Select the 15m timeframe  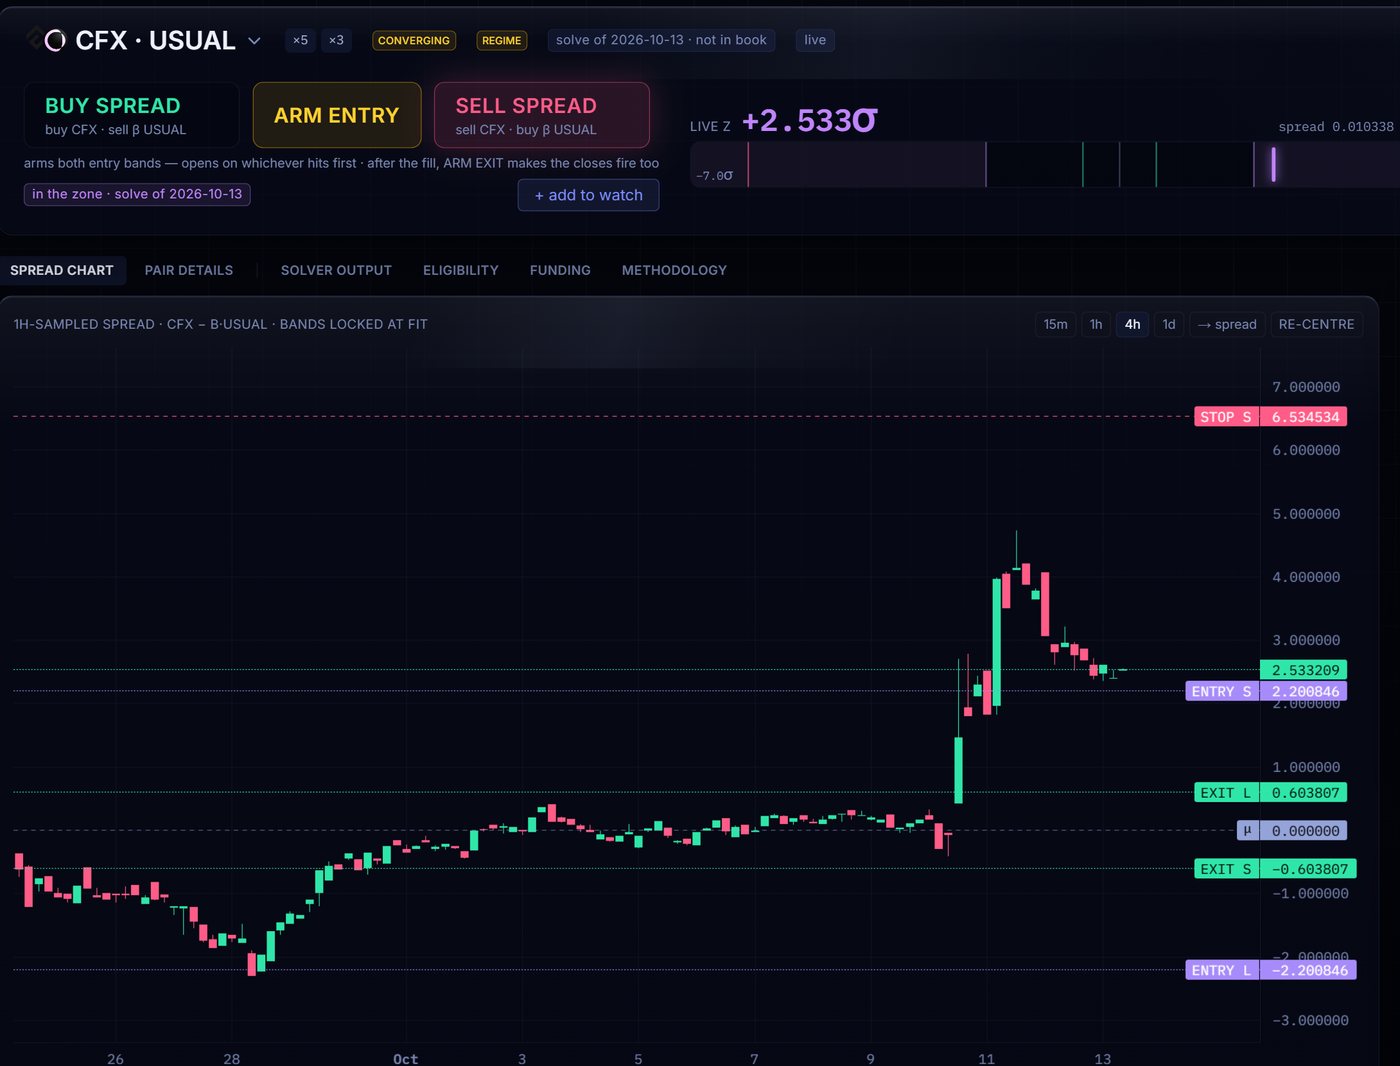pyautogui.click(x=1056, y=324)
